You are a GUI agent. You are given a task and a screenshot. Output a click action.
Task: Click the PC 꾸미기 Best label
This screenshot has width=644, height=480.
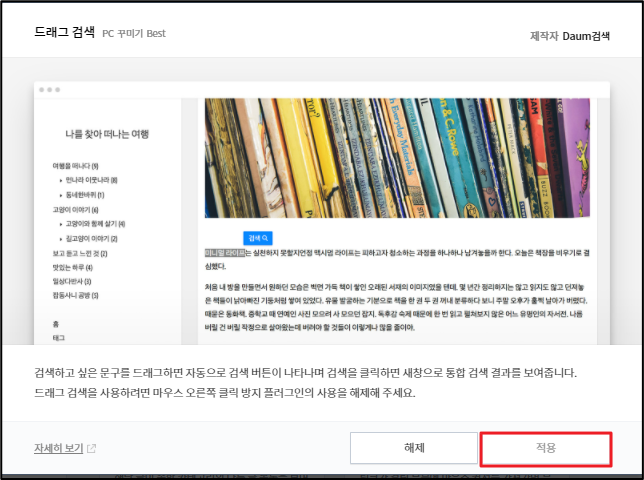coord(134,34)
